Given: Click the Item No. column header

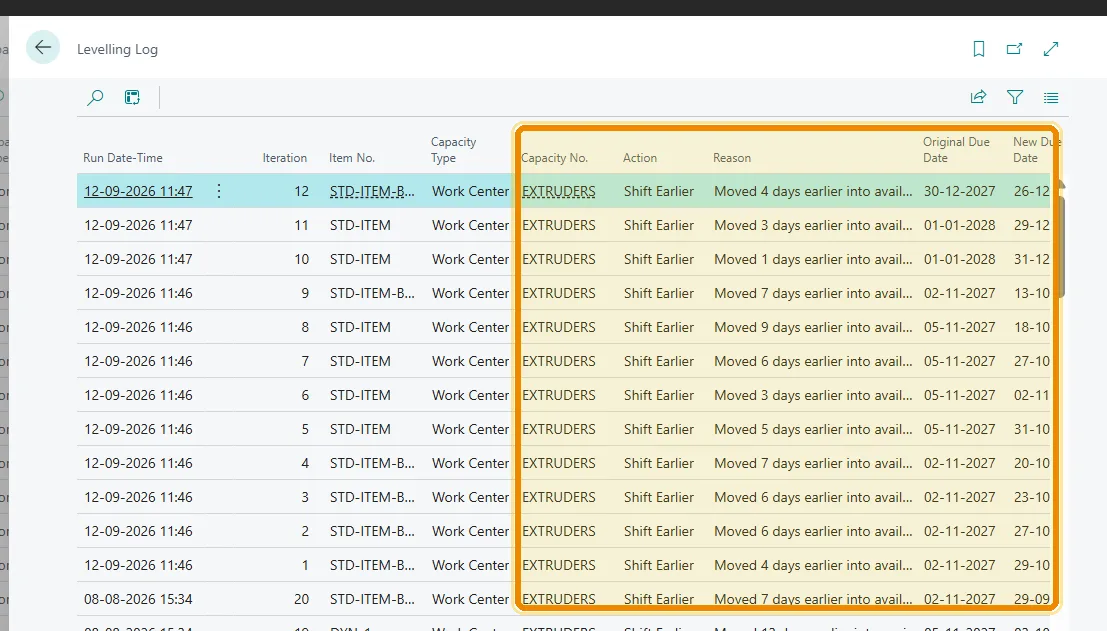Looking at the screenshot, I should click(352, 158).
